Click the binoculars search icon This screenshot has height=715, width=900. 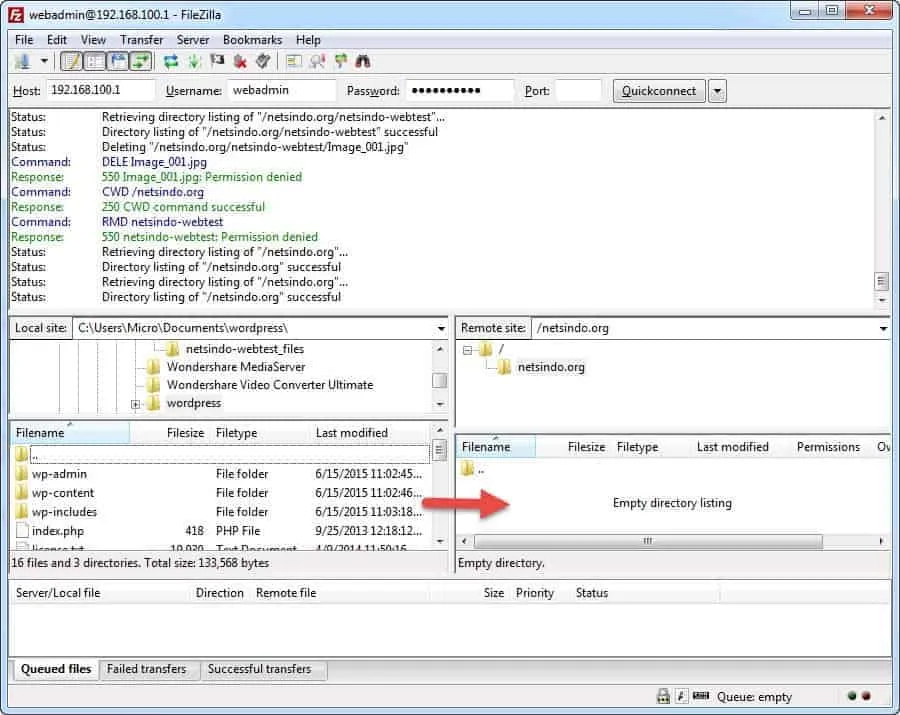pos(363,62)
